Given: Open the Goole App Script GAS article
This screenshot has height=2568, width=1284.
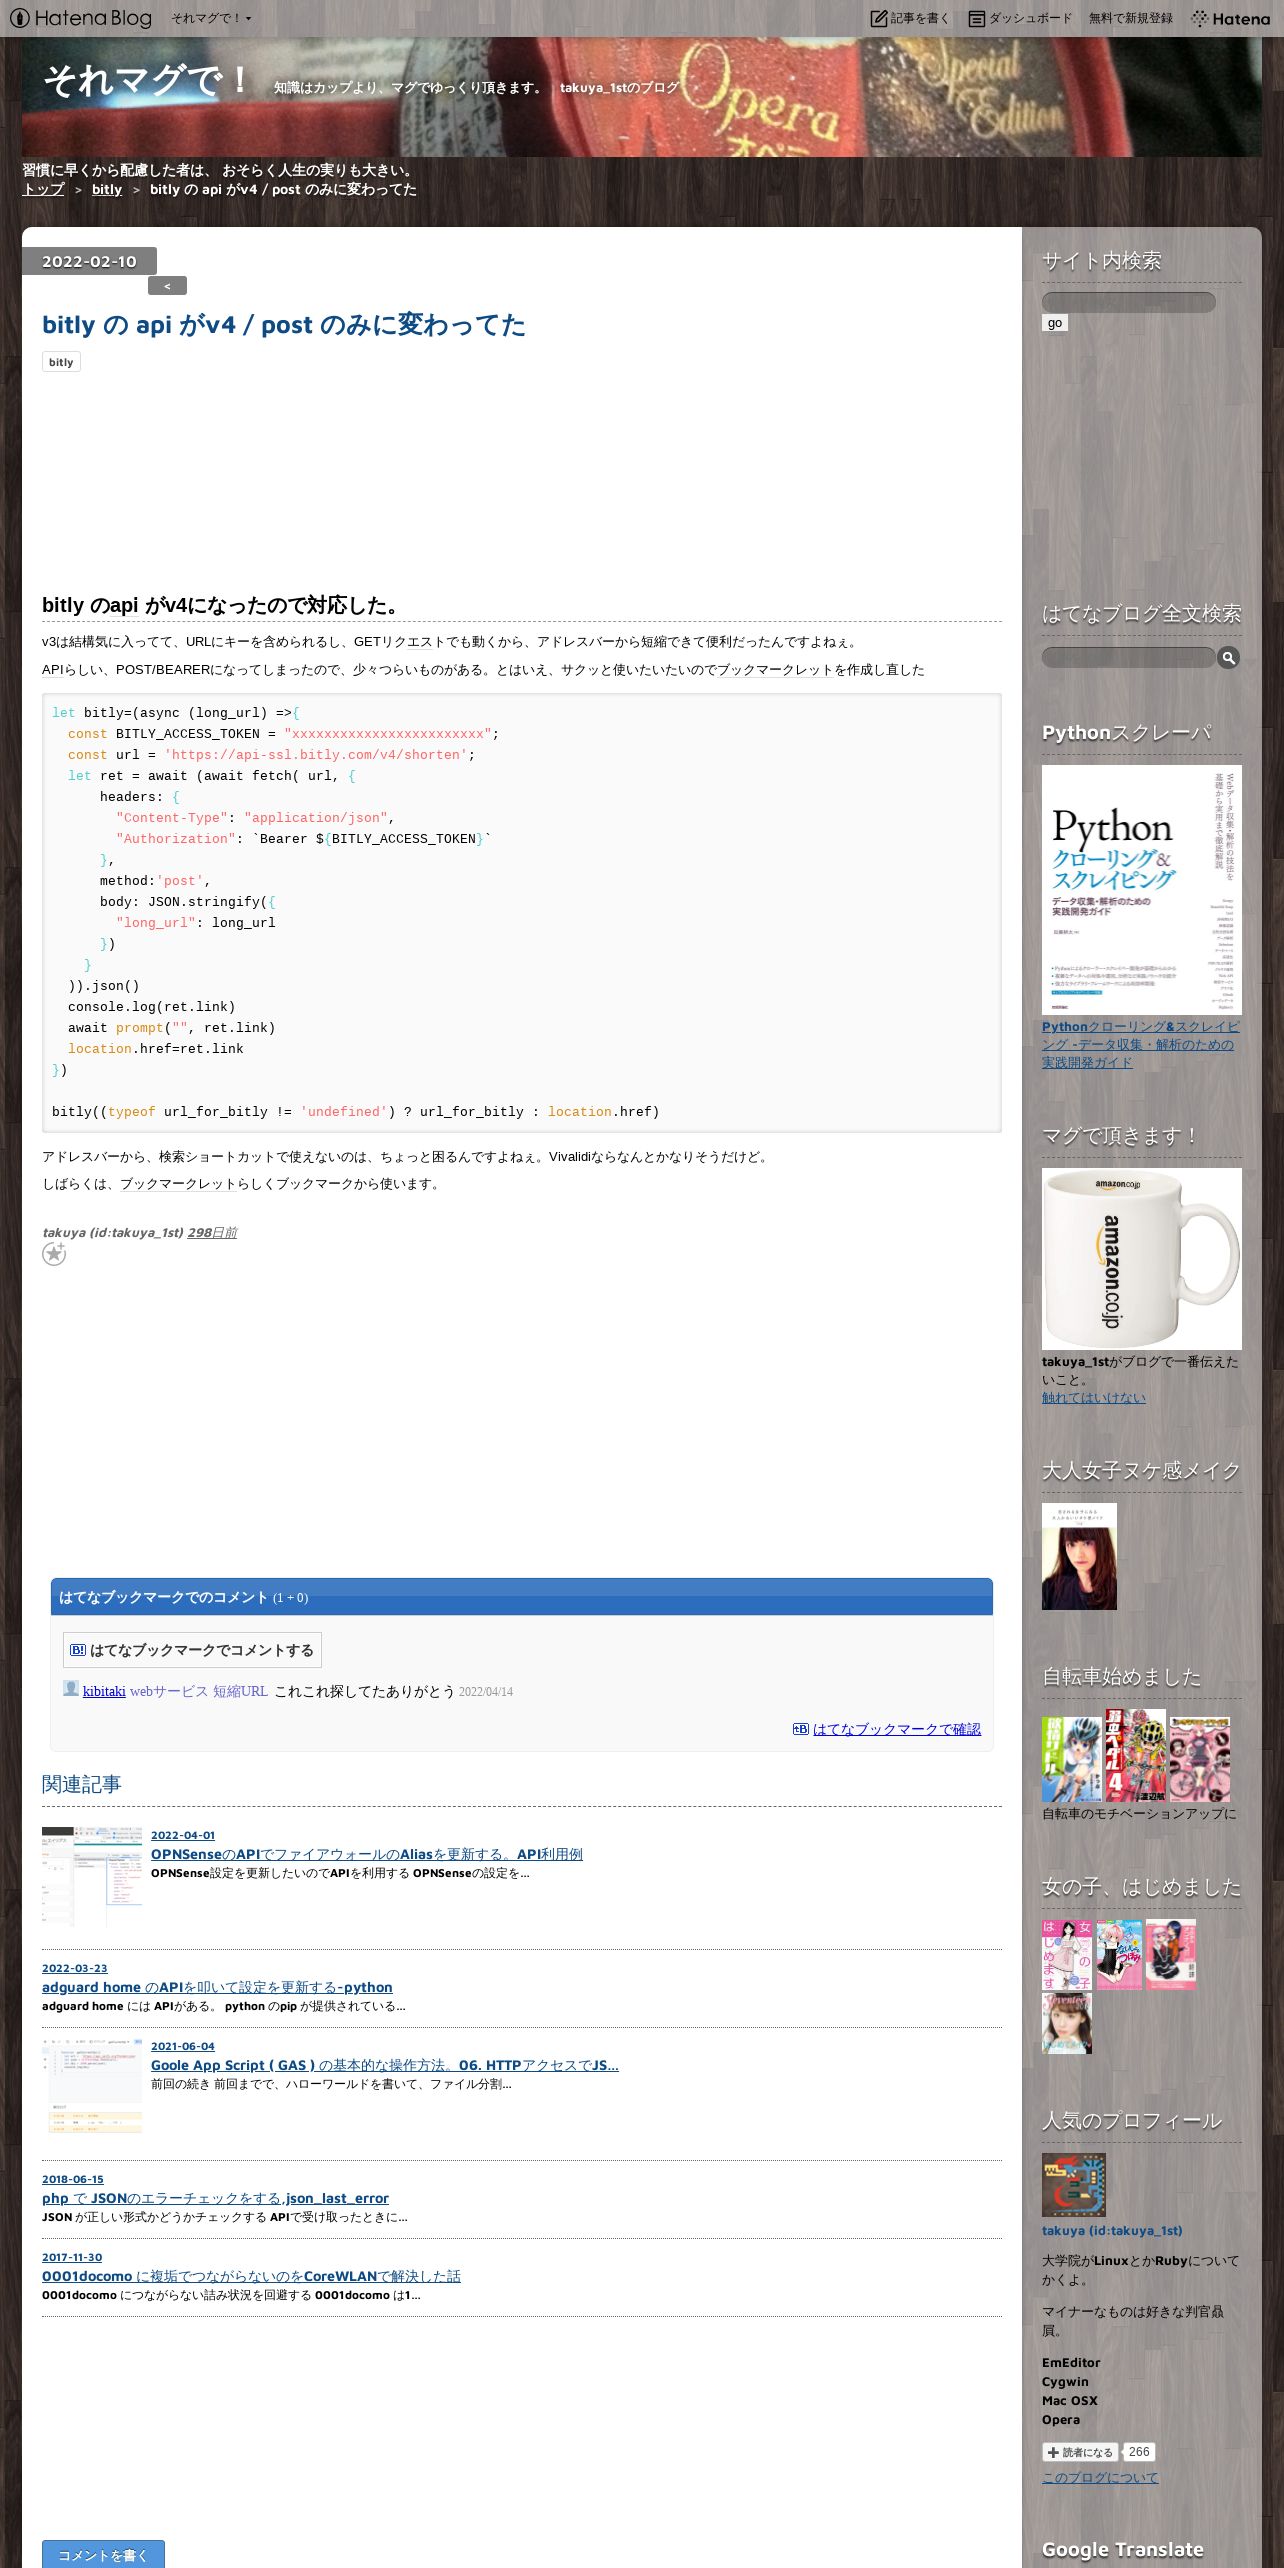Looking at the screenshot, I should click(x=385, y=2065).
